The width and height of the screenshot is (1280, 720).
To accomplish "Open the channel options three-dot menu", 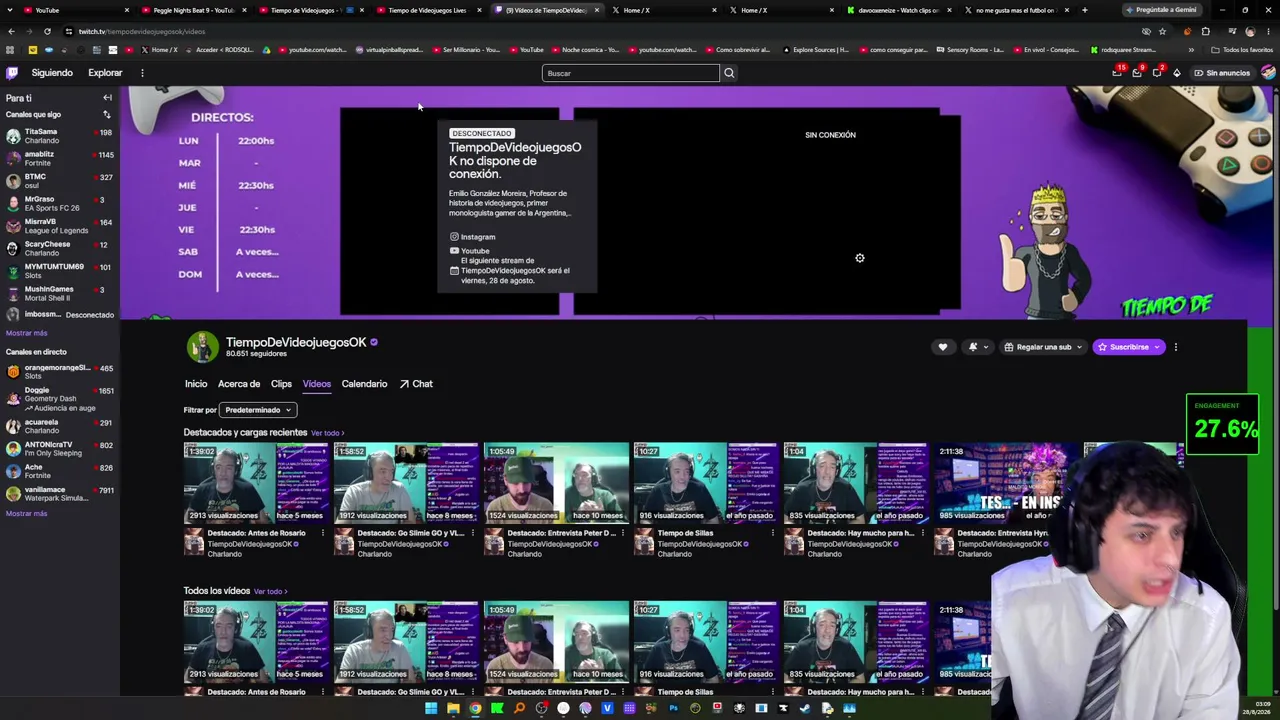I will (x=1176, y=347).
